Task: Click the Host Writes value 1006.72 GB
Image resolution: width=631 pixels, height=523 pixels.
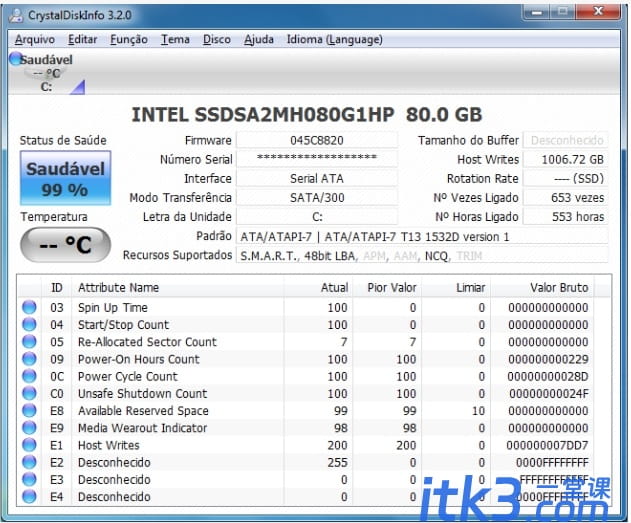Action: point(565,159)
